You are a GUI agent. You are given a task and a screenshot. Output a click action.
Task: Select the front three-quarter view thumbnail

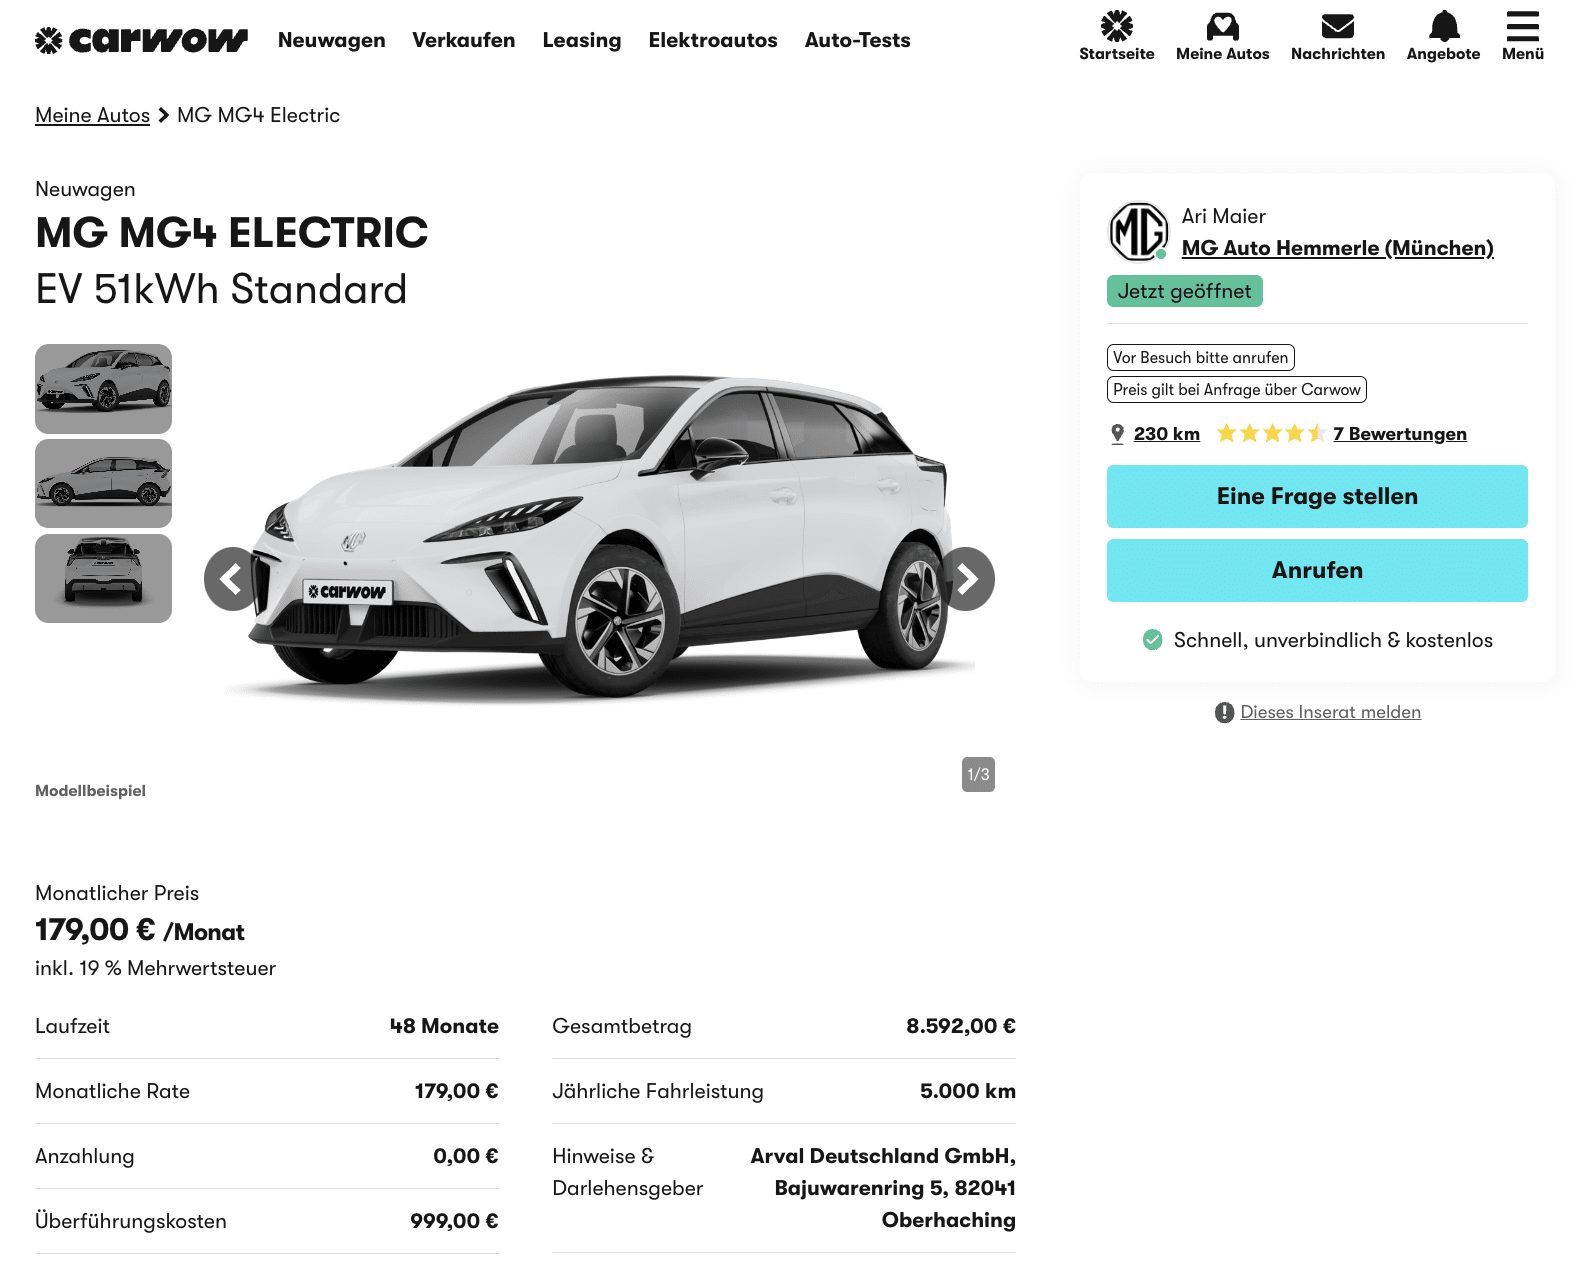[x=103, y=389]
